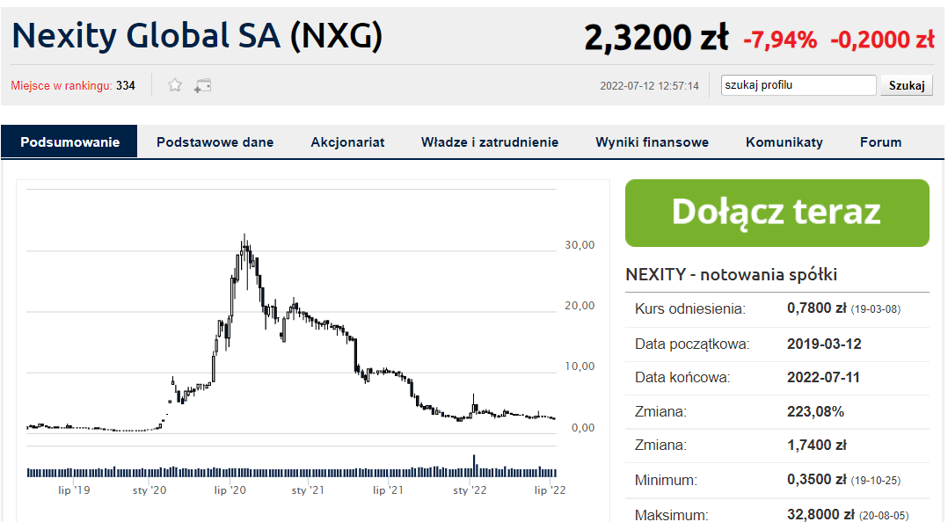Click the sty '21 label on time axis
The width and height of the screenshot is (948, 522).
308,490
